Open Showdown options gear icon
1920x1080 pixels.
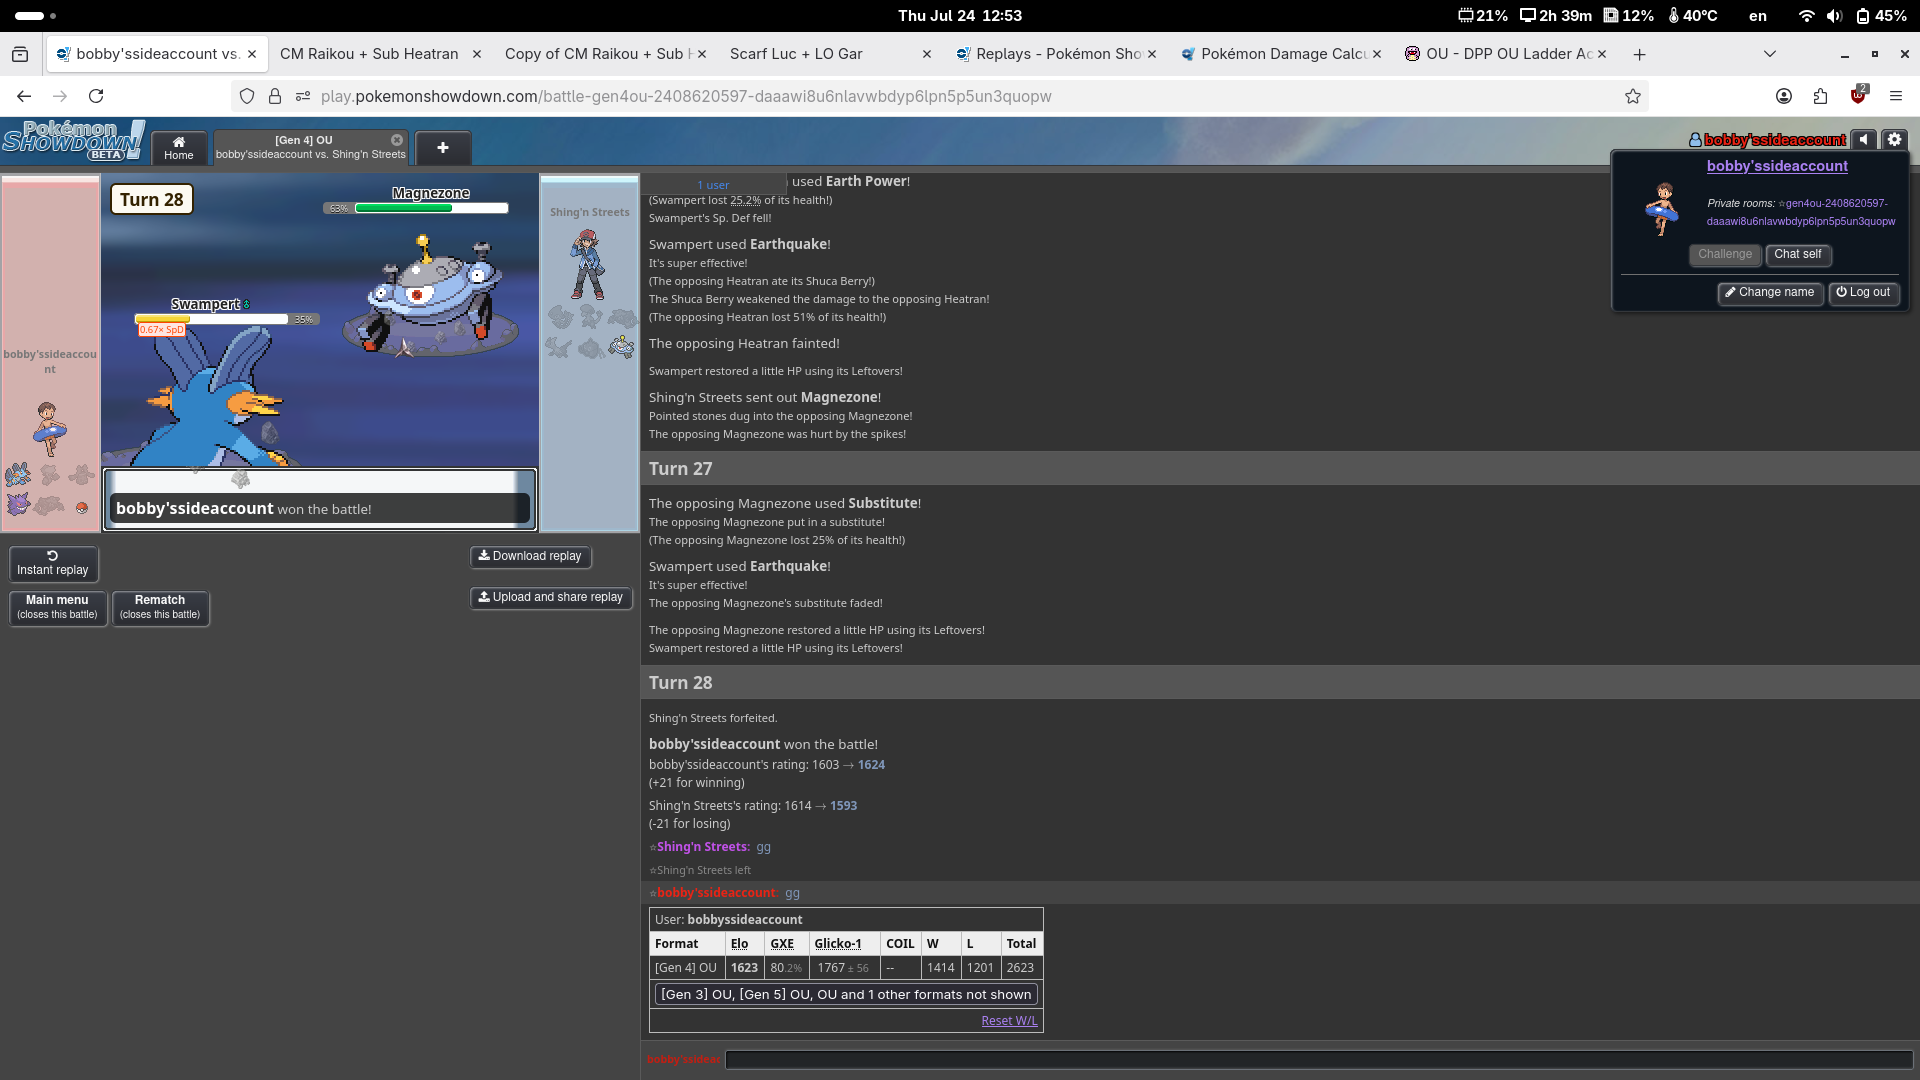(x=1895, y=140)
